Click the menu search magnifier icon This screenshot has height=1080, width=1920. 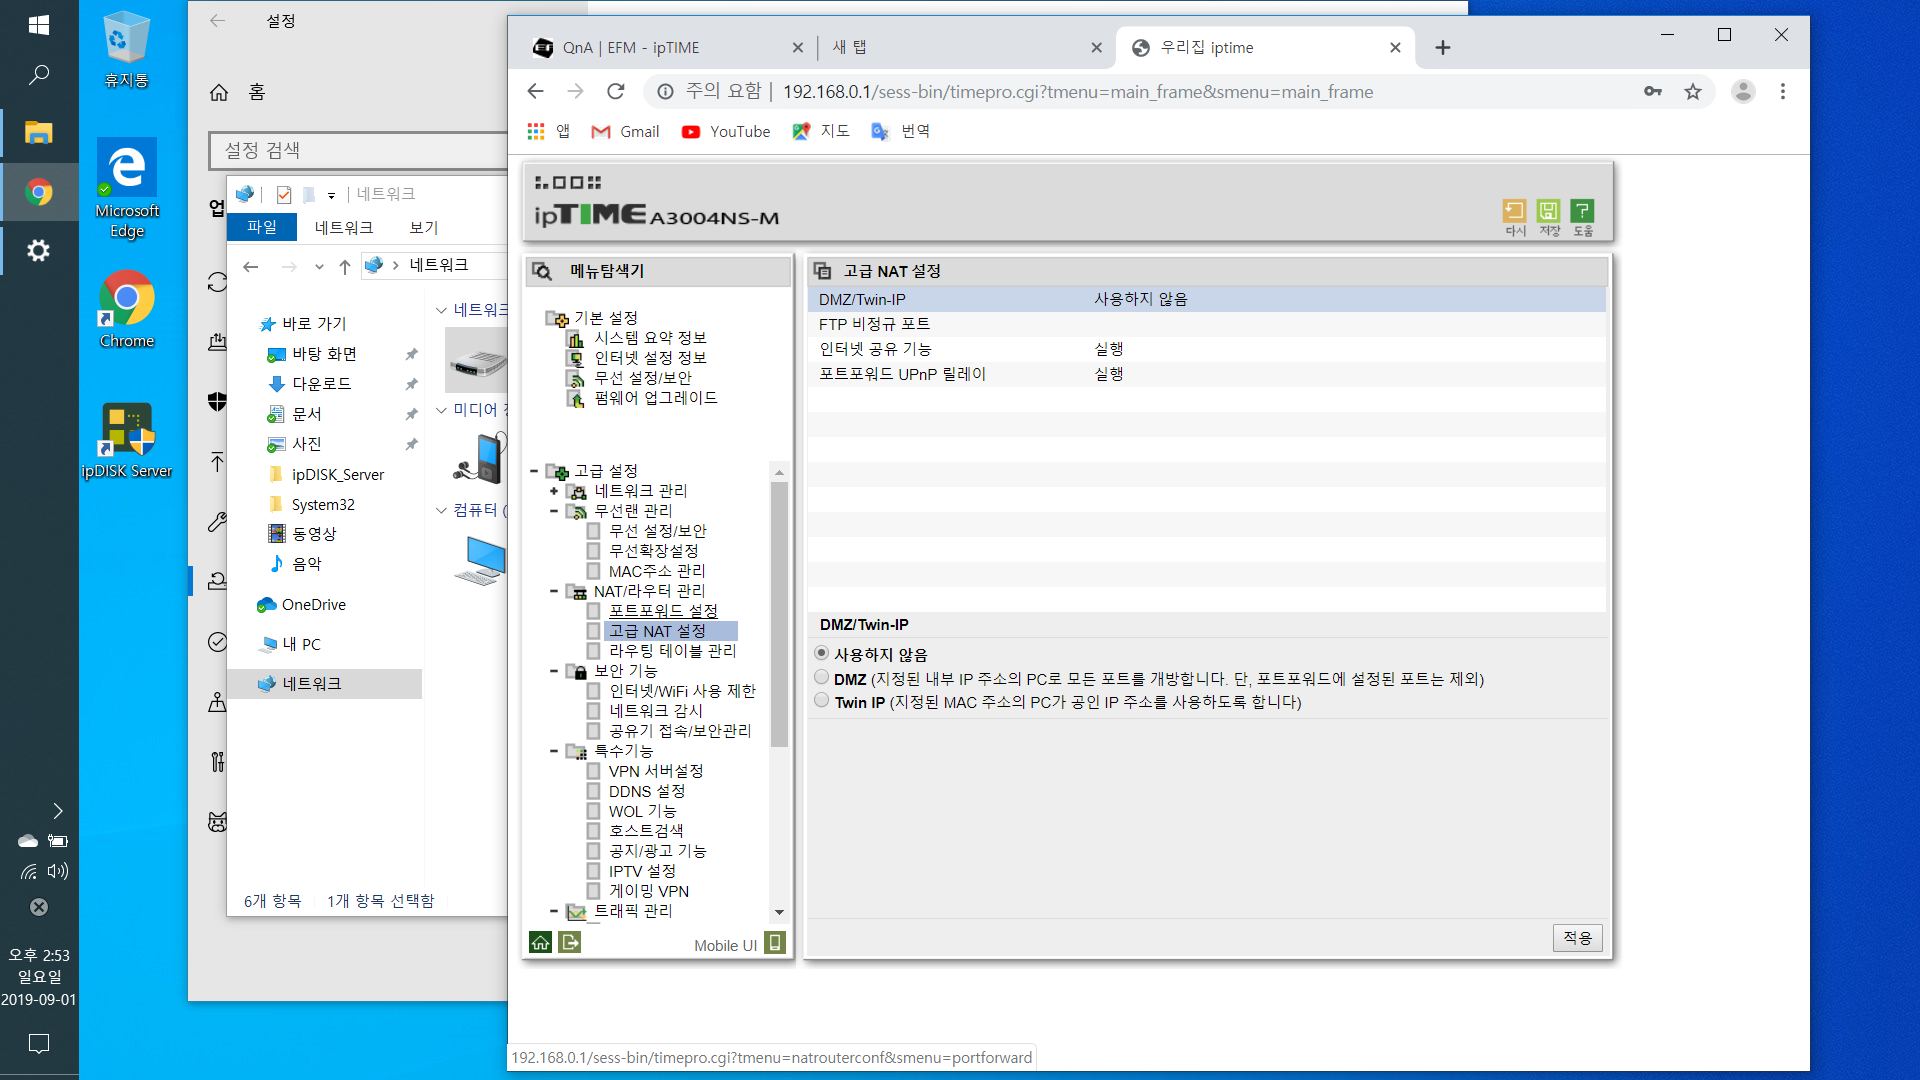pyautogui.click(x=543, y=271)
